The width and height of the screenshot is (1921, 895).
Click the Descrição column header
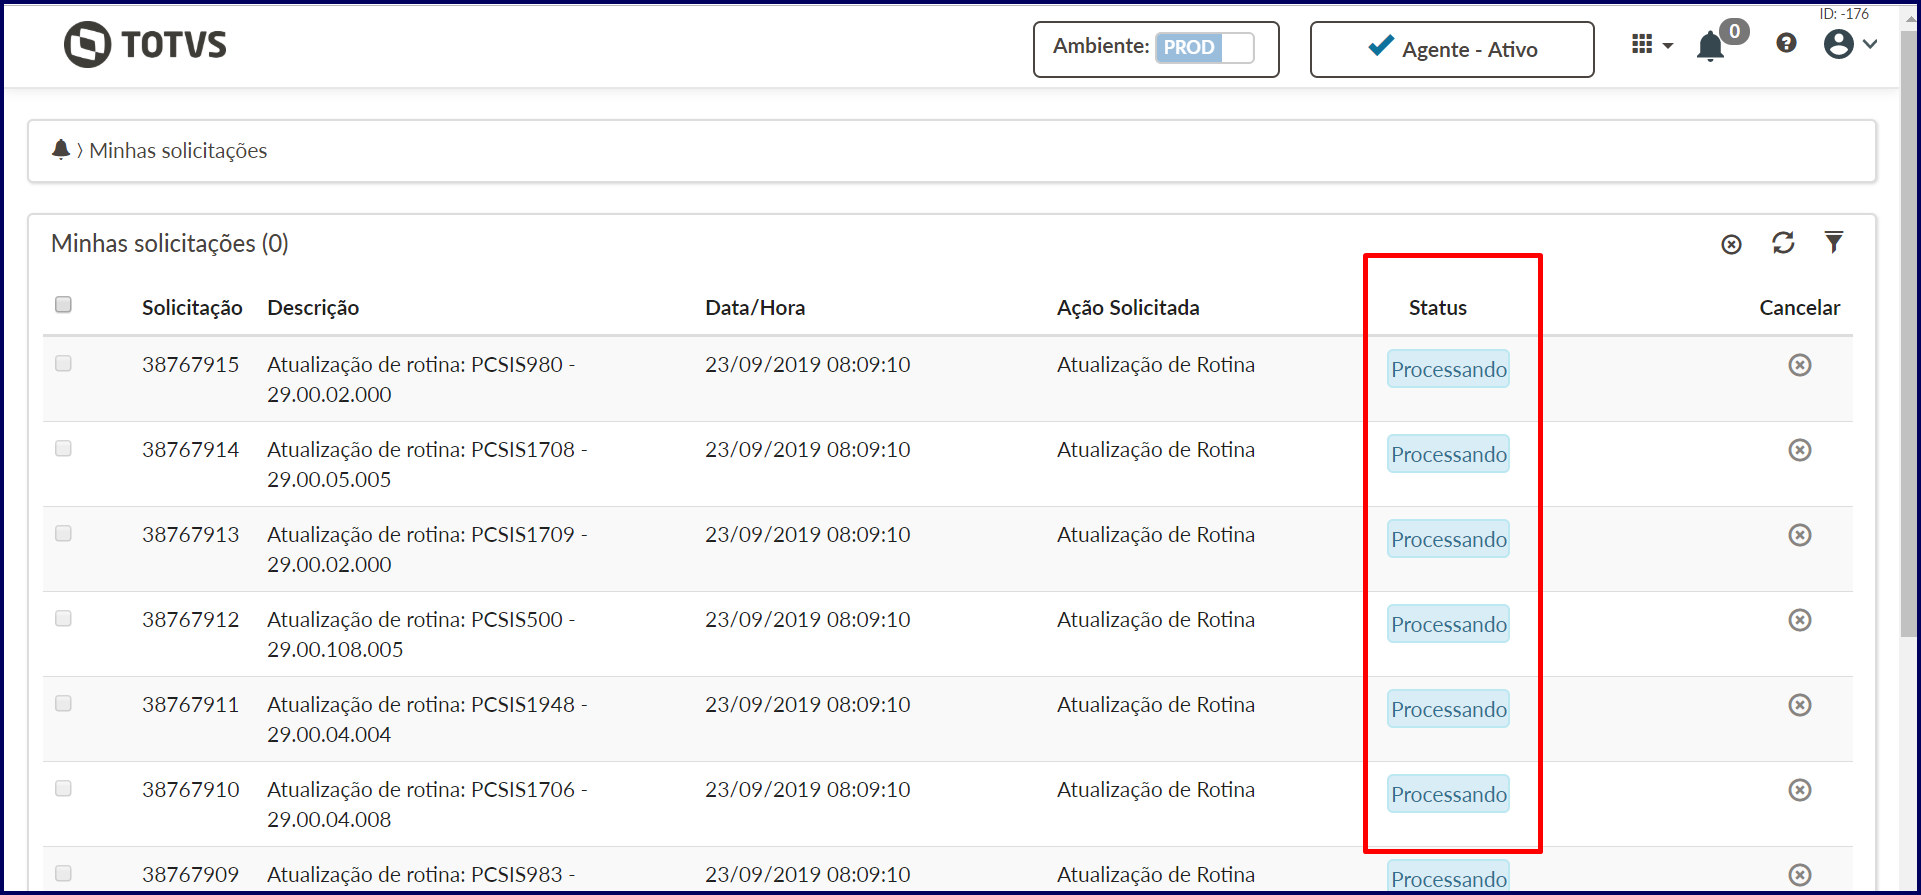tap(313, 308)
